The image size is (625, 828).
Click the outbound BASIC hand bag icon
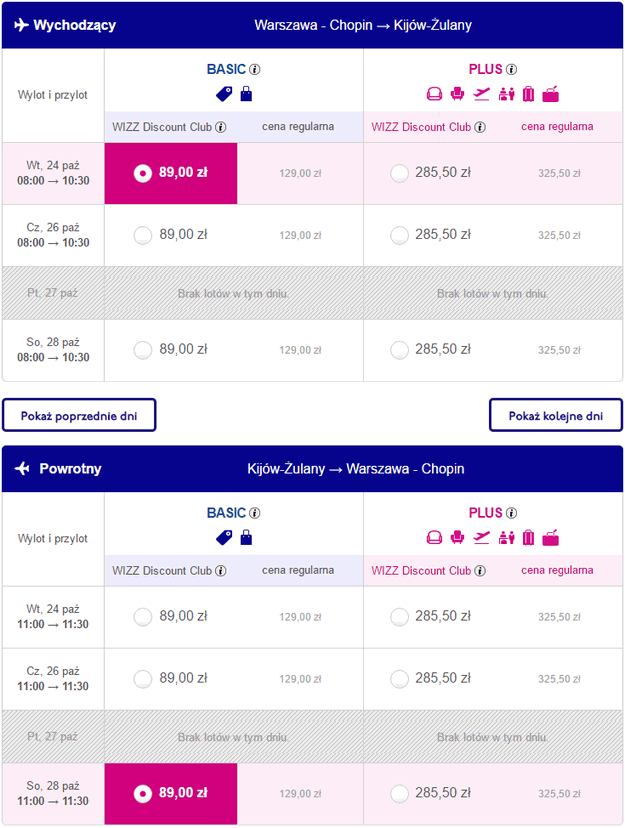[x=246, y=94]
